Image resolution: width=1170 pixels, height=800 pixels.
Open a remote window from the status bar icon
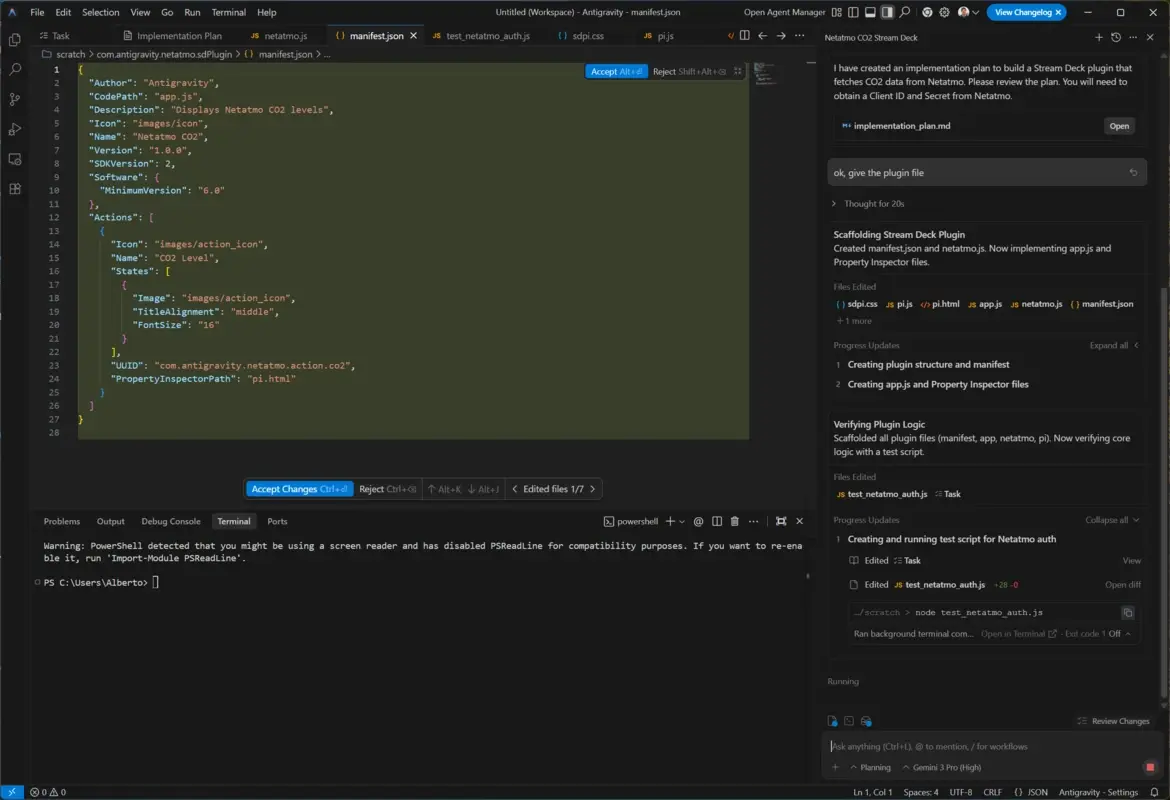(x=11, y=791)
